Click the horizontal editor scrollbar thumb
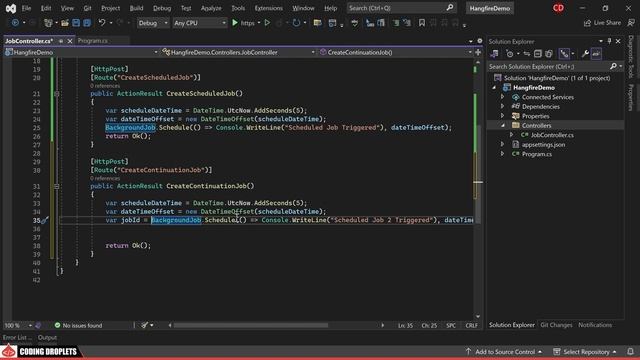Viewport: 640px width, 360px height. click(x=251, y=325)
